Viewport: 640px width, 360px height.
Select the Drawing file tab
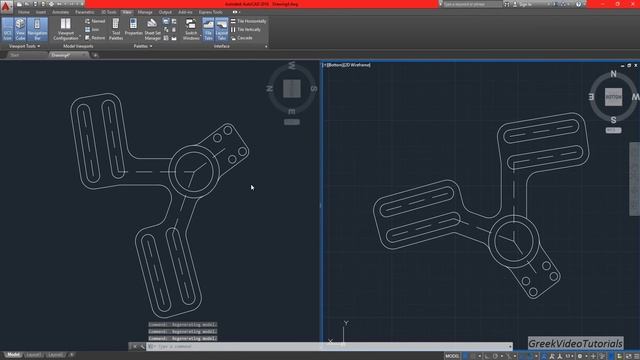tap(68, 55)
